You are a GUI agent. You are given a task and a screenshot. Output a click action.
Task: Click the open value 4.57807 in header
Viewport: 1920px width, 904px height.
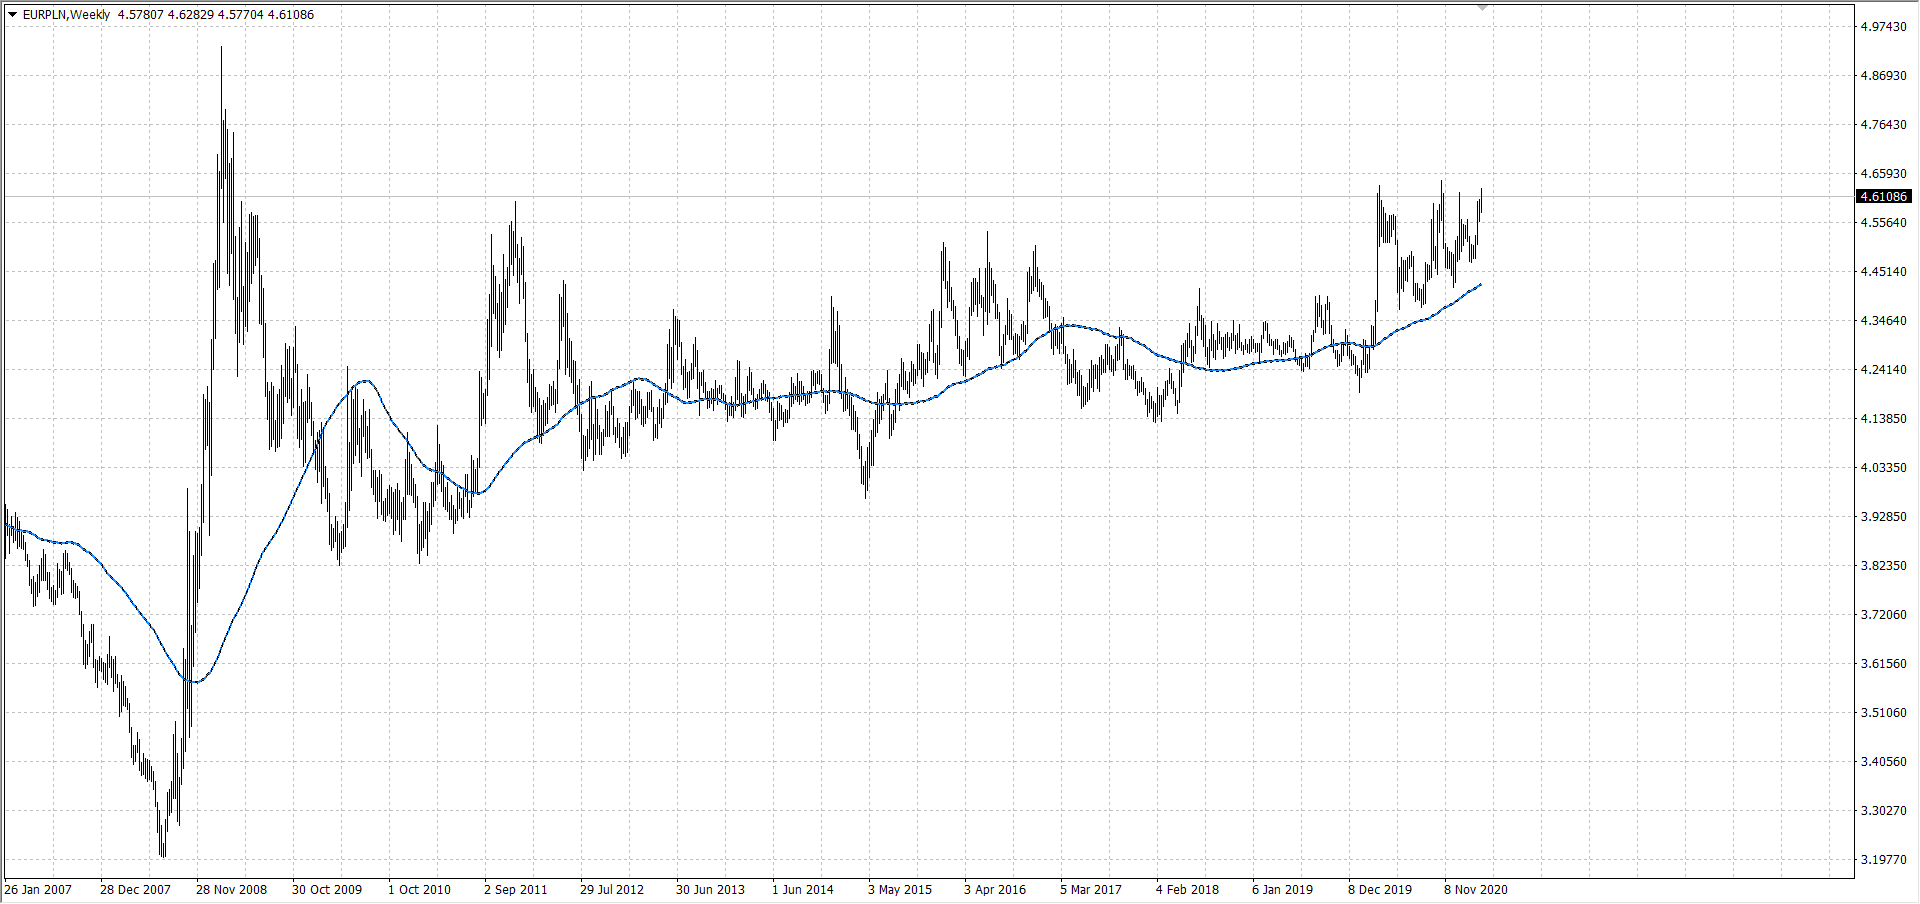click(140, 15)
